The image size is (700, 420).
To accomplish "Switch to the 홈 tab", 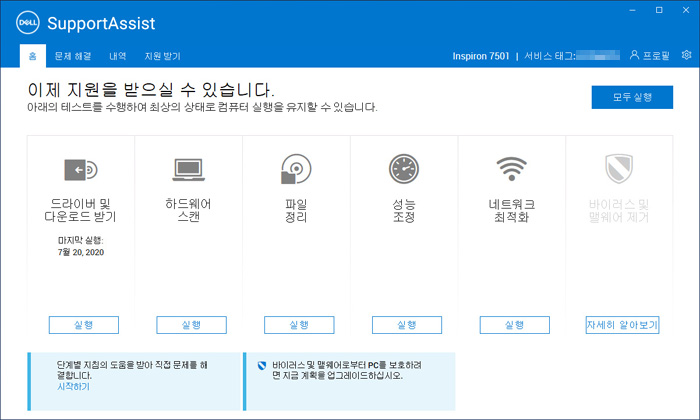I will click(33, 55).
